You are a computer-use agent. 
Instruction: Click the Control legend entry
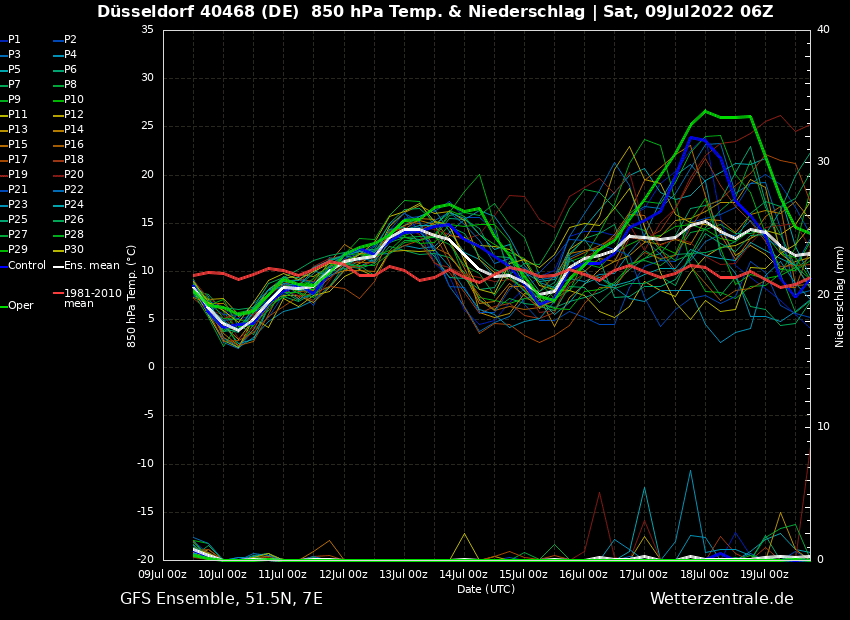tap(27, 266)
